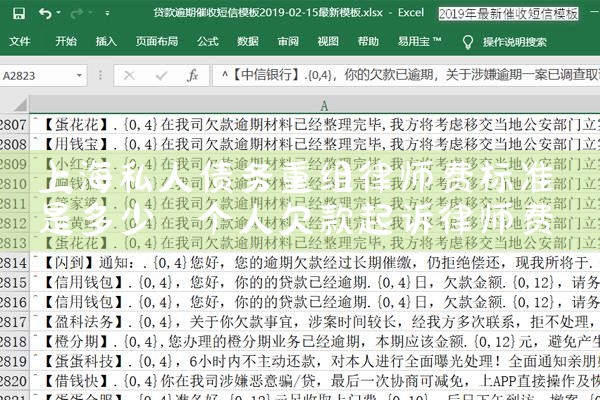
Task: Open the 文件 menu tab
Action: [20, 41]
